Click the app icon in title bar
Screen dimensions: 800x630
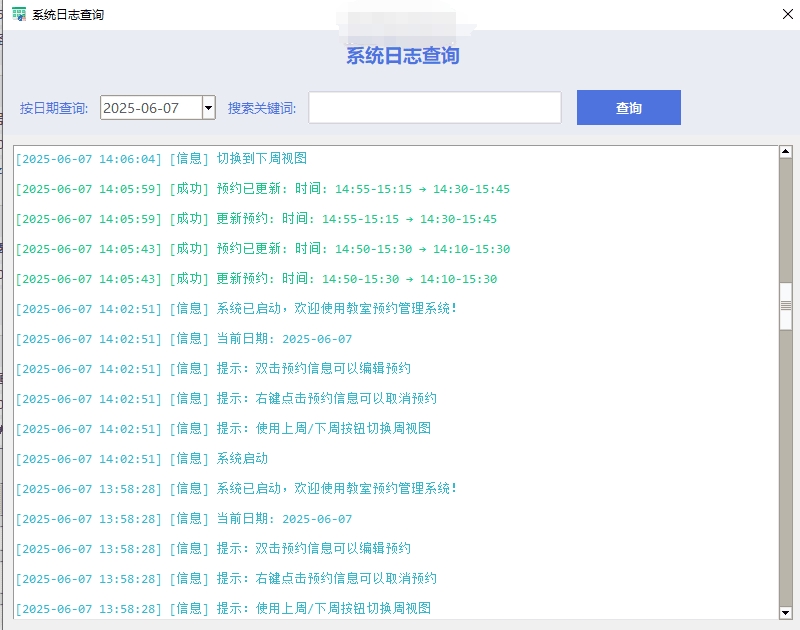(18, 15)
